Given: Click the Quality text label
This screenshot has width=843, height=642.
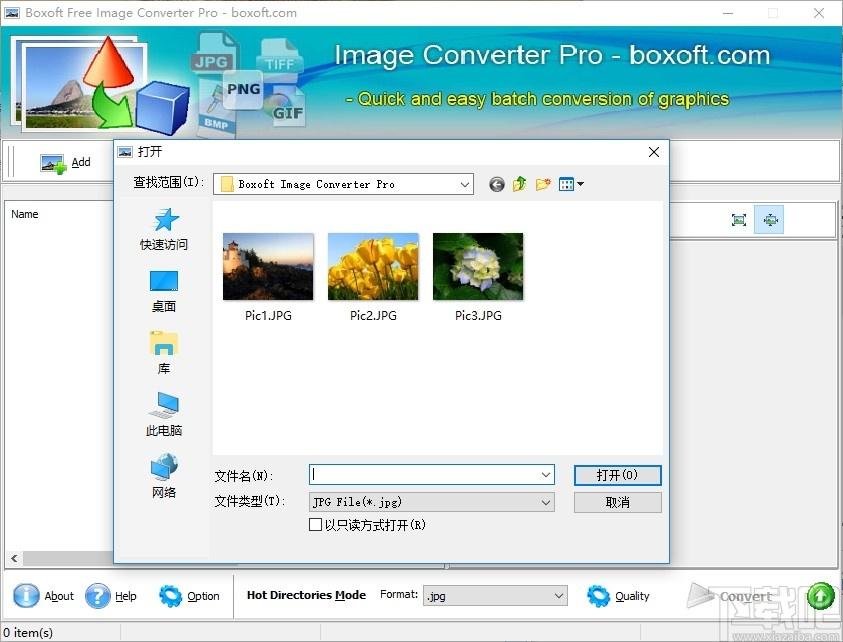Looking at the screenshot, I should (632, 596).
